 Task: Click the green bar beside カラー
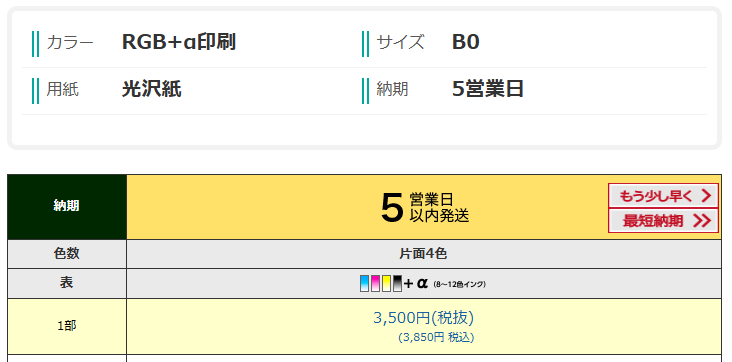pos(35,44)
